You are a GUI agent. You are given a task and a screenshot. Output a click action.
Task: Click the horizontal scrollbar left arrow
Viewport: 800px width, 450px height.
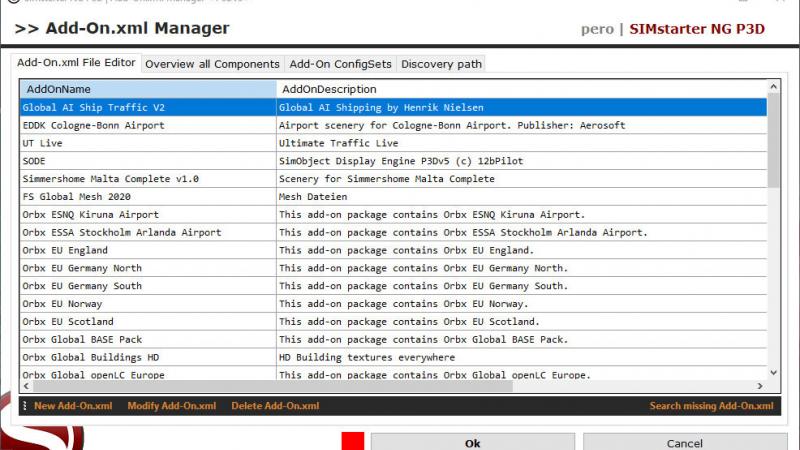tap(27, 386)
